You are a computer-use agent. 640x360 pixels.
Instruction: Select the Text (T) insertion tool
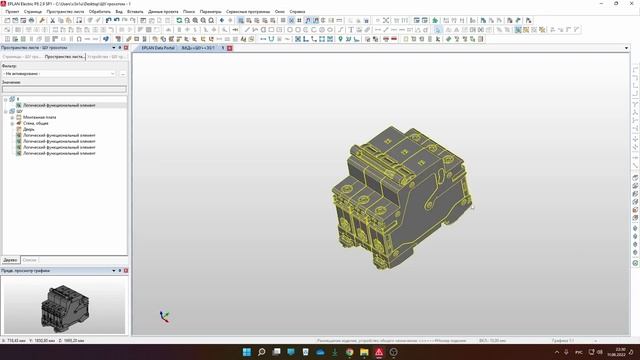(x=351, y=30)
